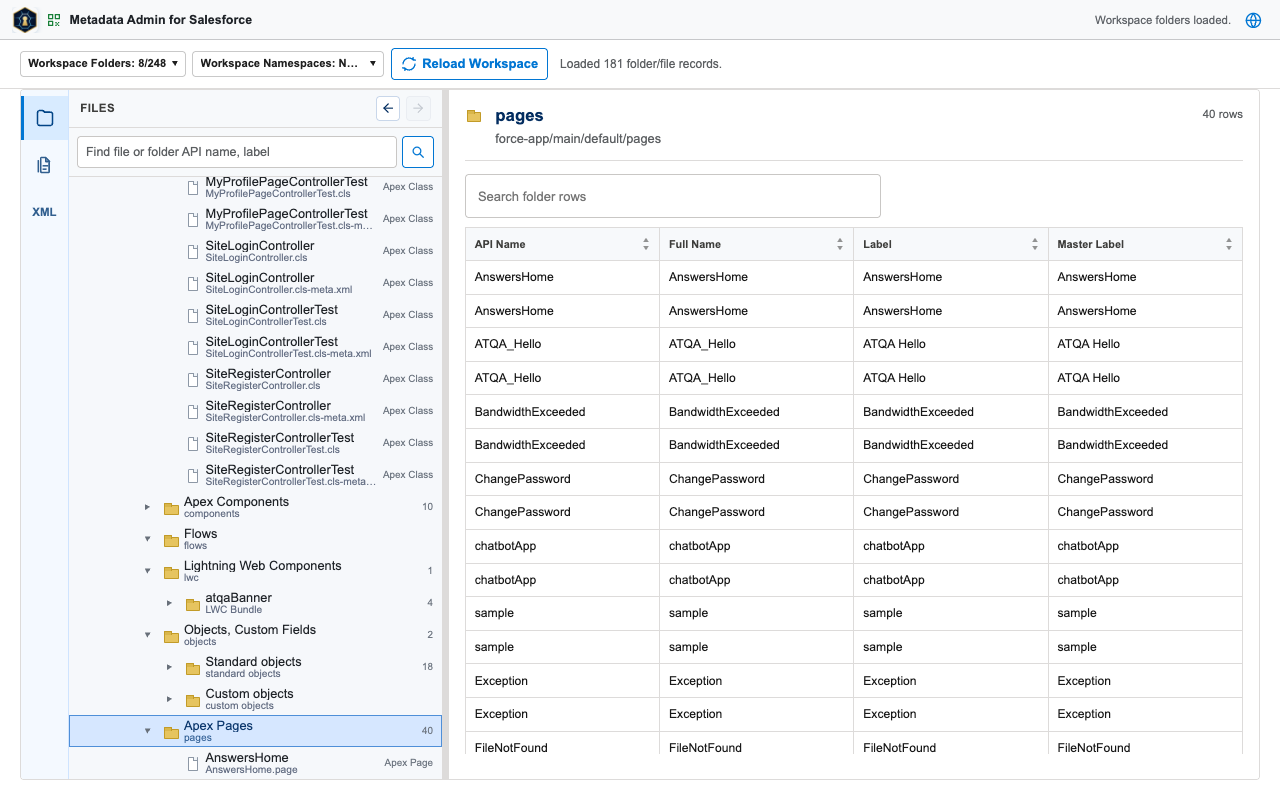Collapse the Flows tree node
The image size is (1280, 800).
pos(148,540)
